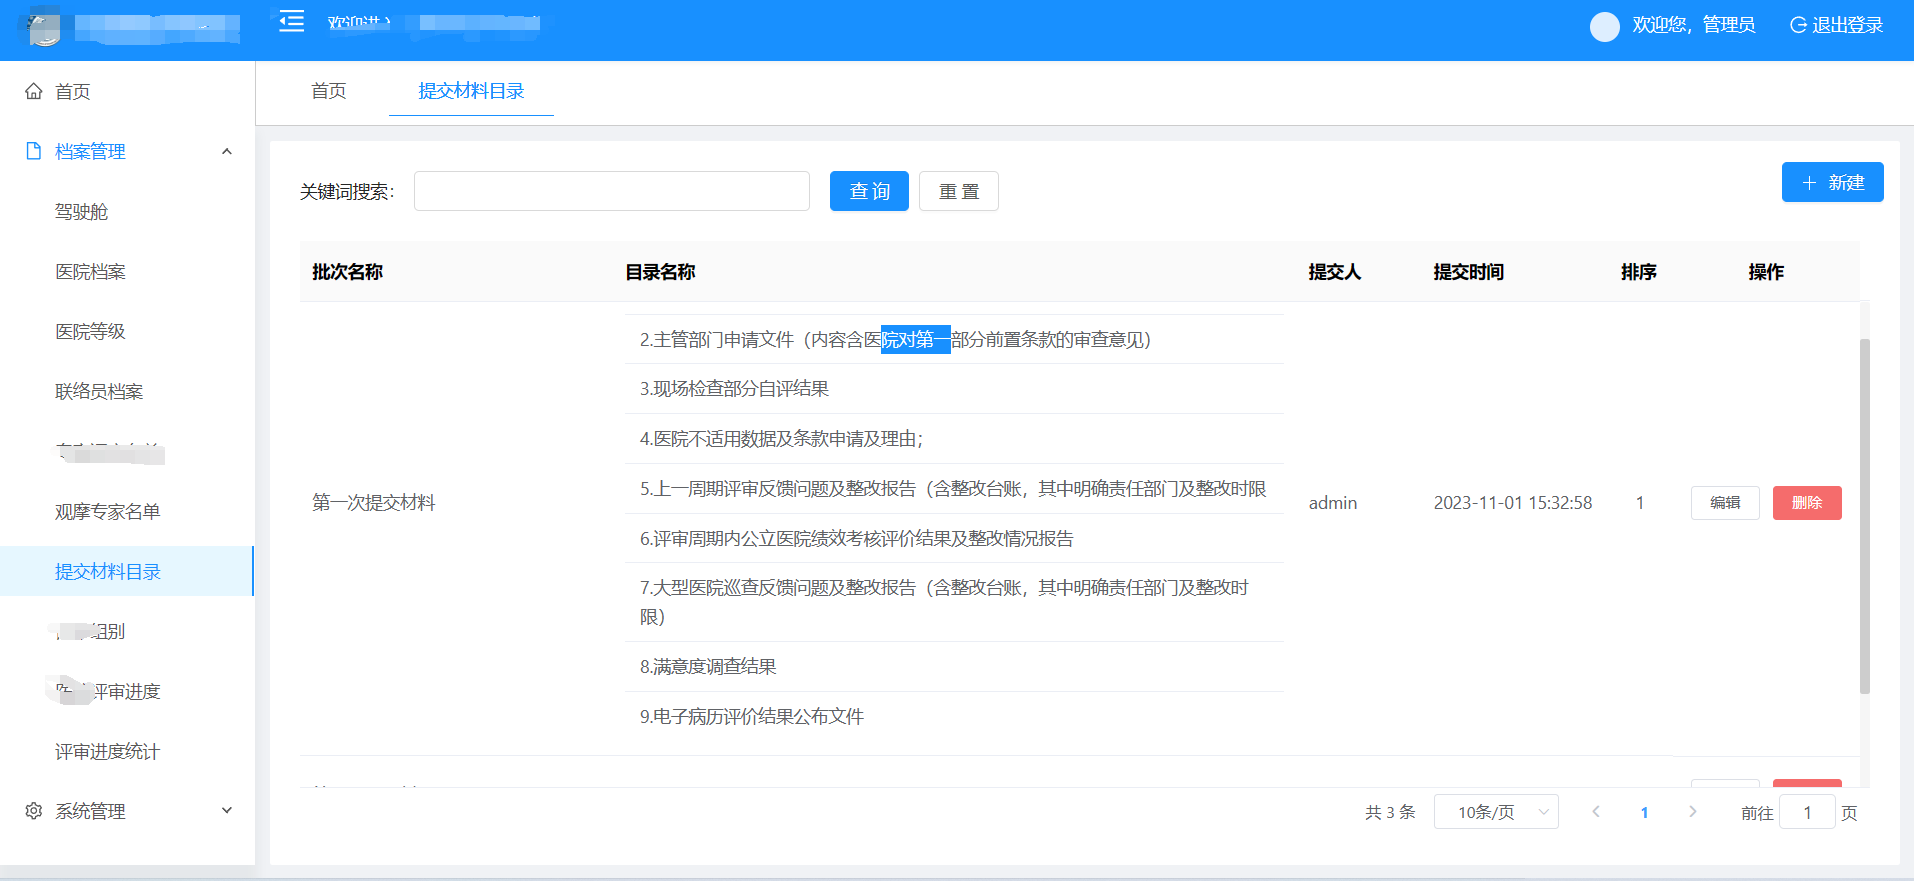Click the 退出登录 link
This screenshot has width=1914, height=881.
click(x=1837, y=25)
